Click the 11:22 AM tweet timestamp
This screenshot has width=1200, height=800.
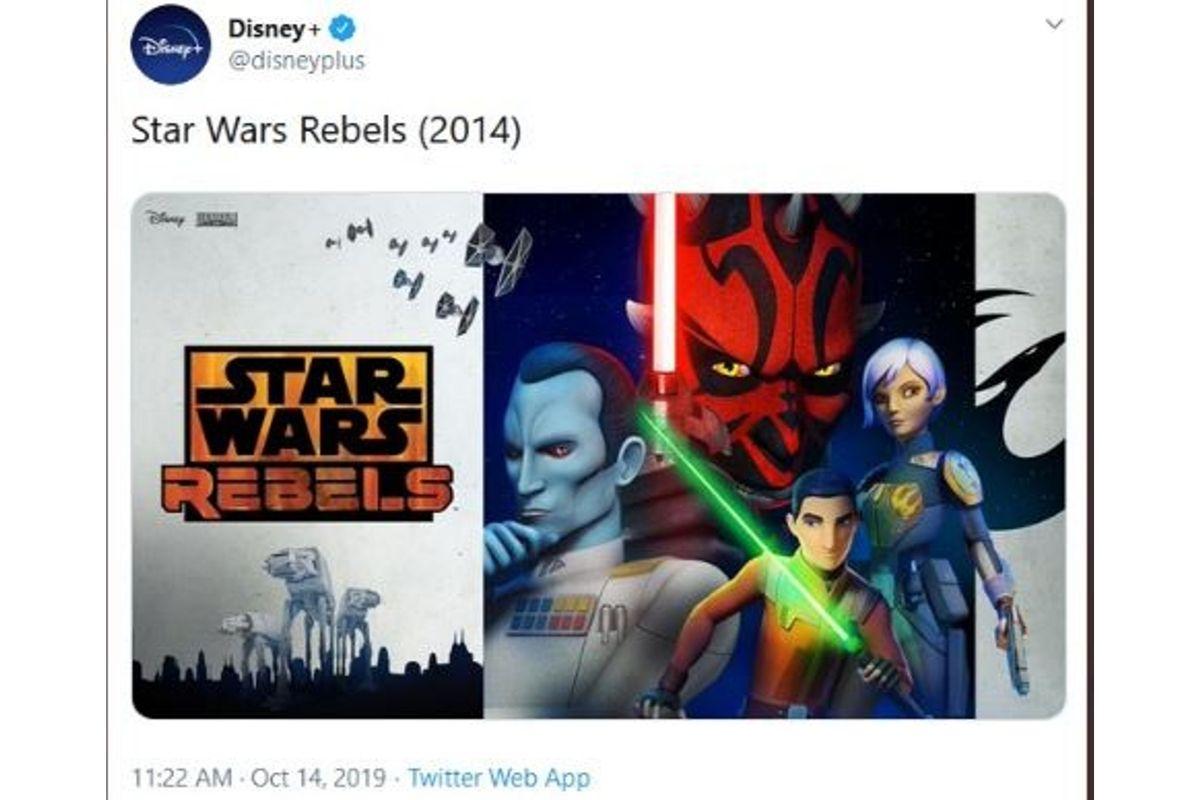182,777
